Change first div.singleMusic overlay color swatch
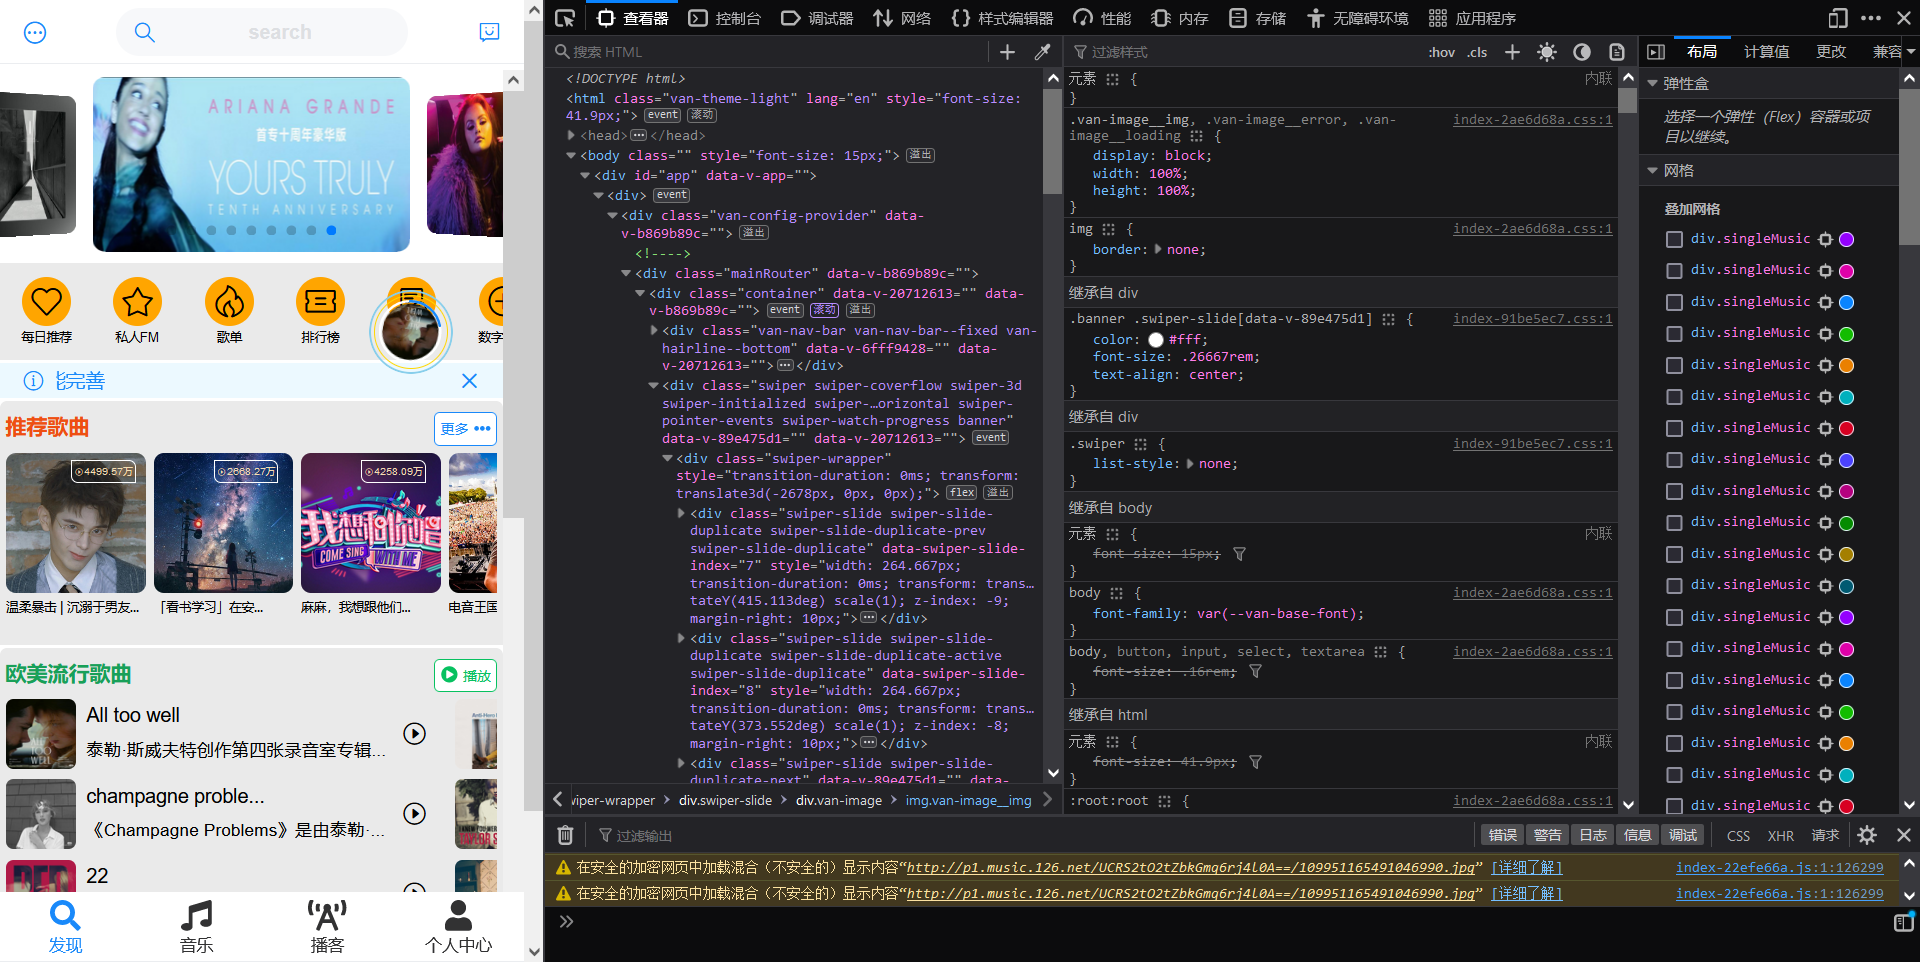 click(1847, 239)
